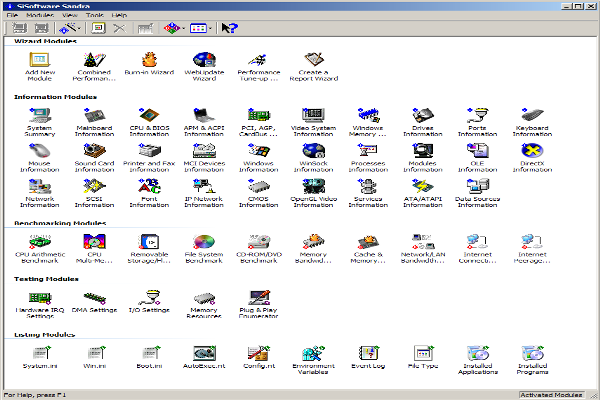Open the Help menu
Image resolution: width=600 pixels, height=400 pixels.
(119, 15)
